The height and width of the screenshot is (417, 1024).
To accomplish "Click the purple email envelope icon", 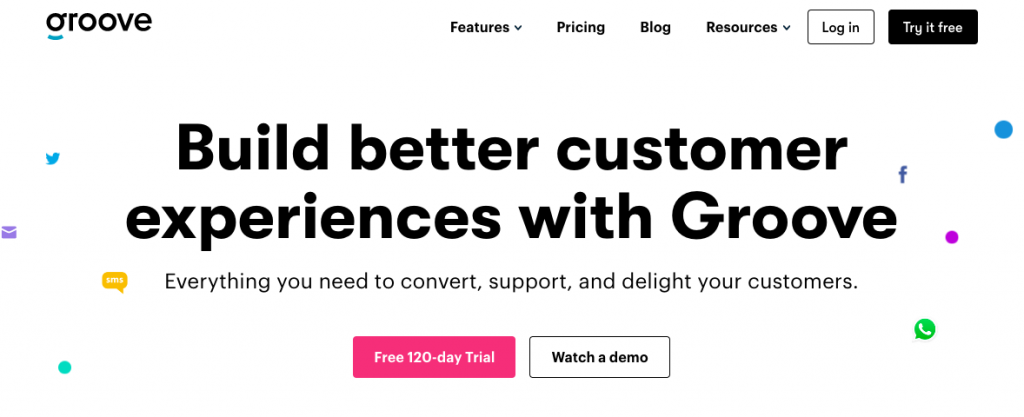I will (x=8, y=232).
